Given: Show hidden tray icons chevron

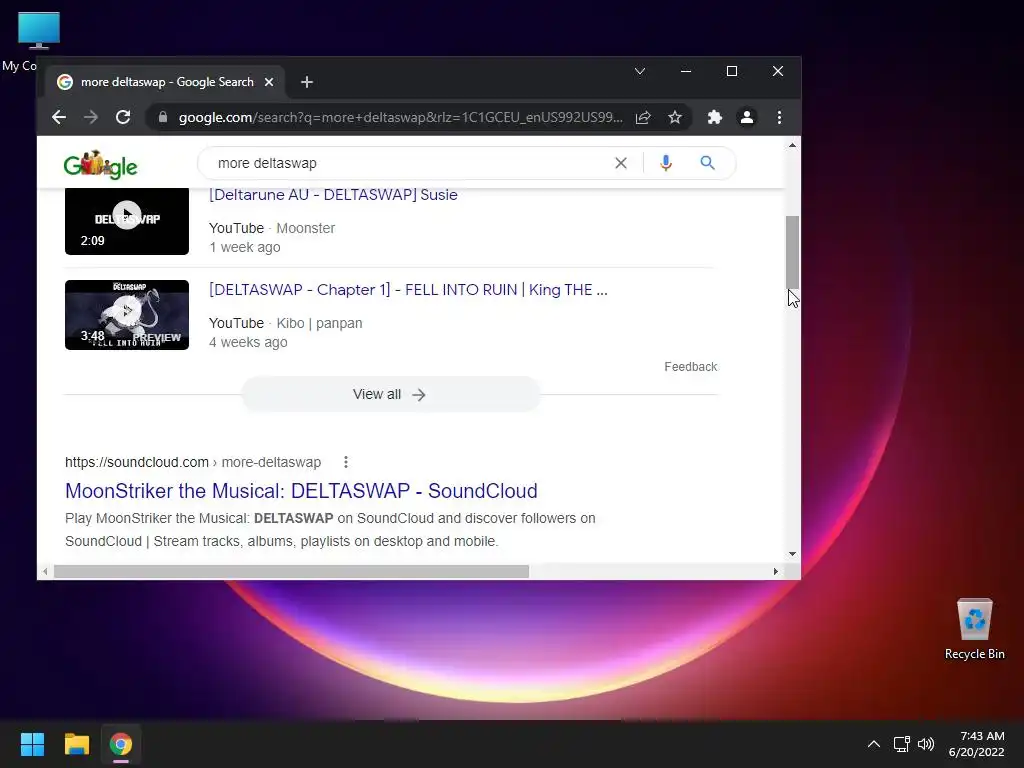Looking at the screenshot, I should (x=874, y=744).
